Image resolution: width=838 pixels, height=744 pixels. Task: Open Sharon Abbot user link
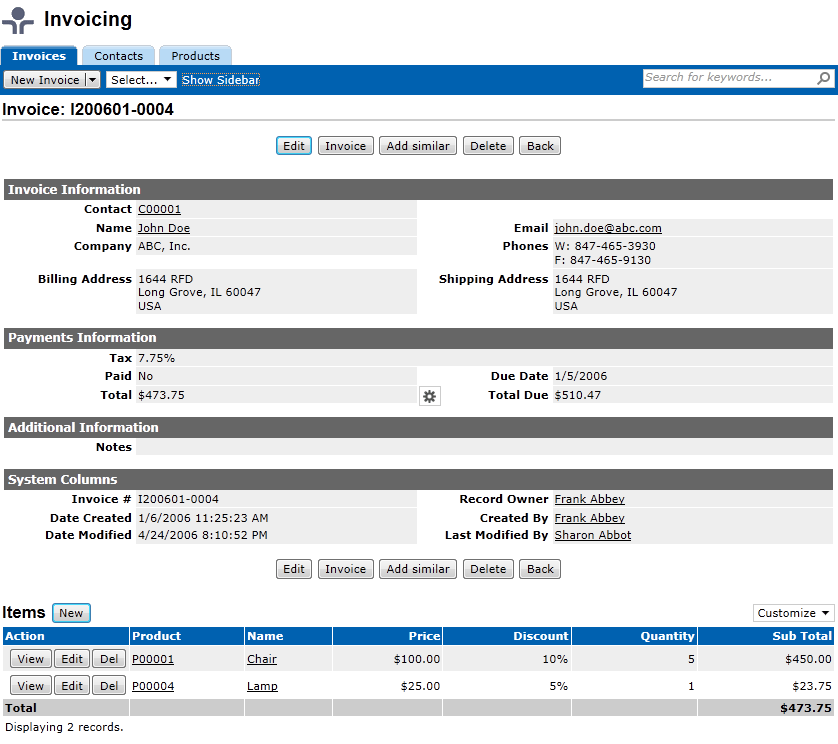(x=592, y=535)
